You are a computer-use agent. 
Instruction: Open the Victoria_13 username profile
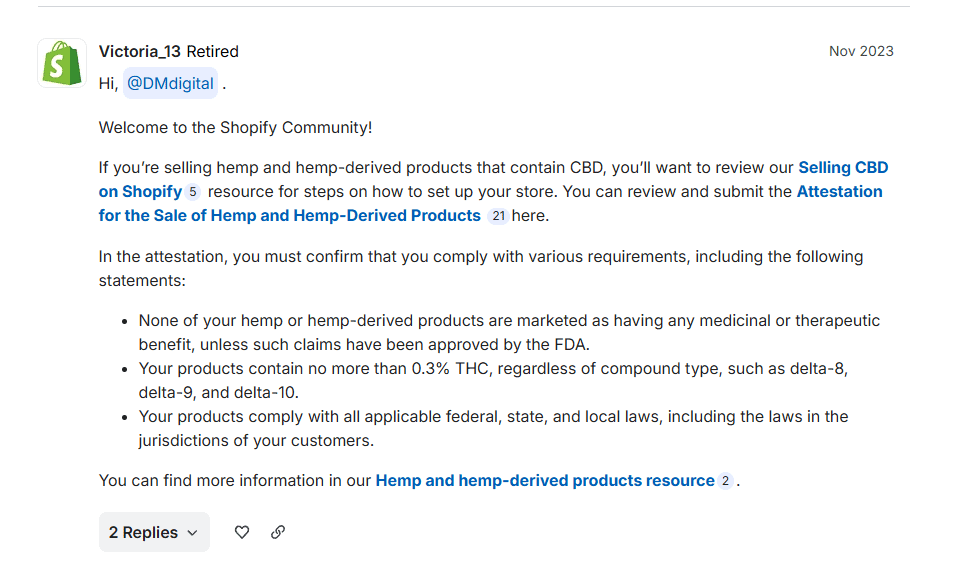tap(140, 51)
